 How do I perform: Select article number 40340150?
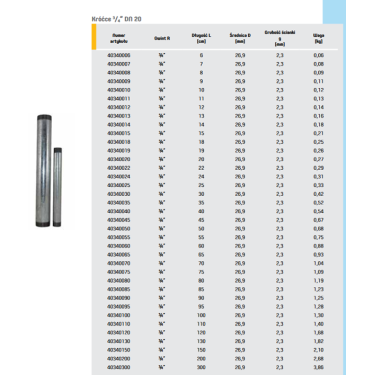[119, 350]
